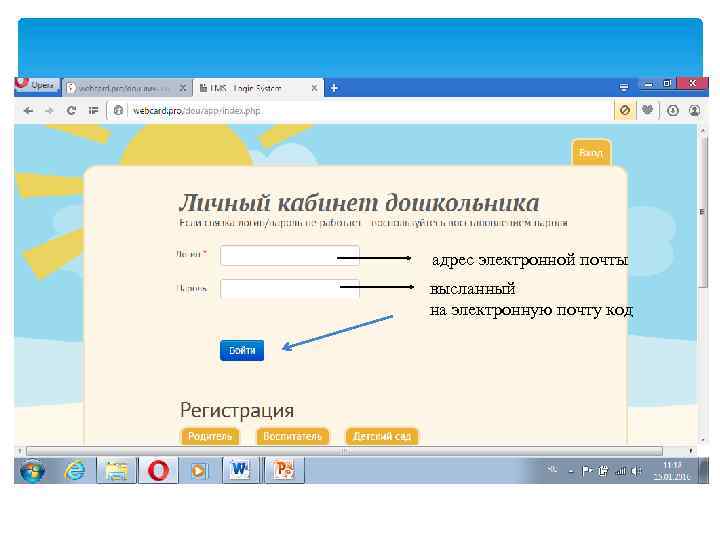720x540 pixels.
Task: Go forward to next page
Action: pyautogui.click(x=50, y=111)
